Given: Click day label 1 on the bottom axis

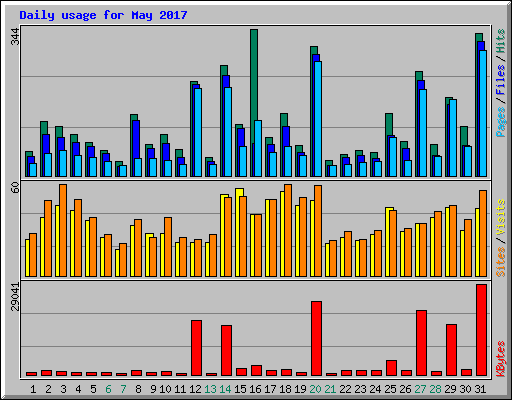Looking at the screenshot, I should pyautogui.click(x=33, y=389).
